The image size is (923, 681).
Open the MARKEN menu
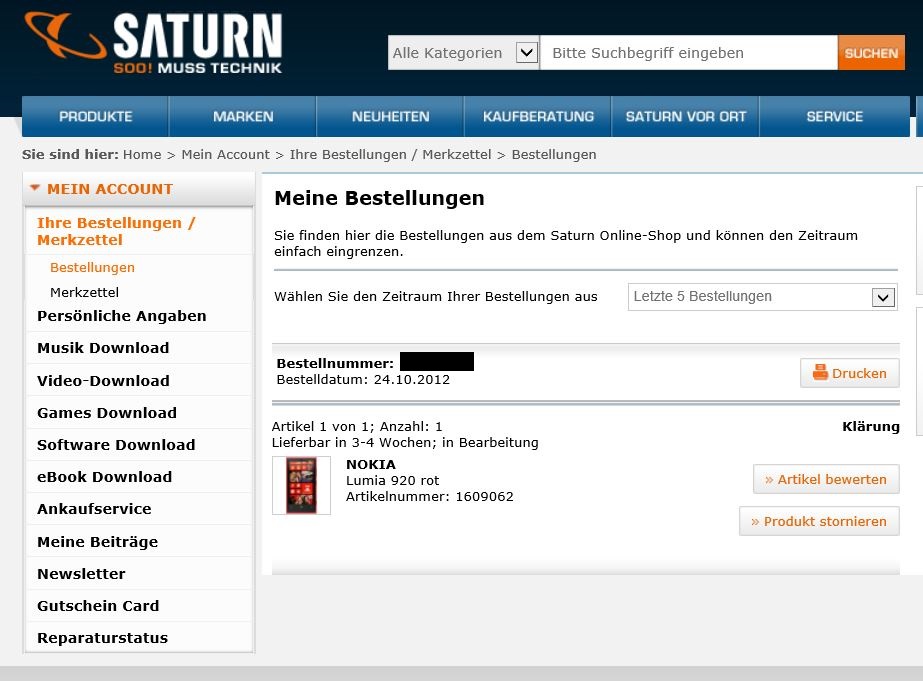[x=243, y=117]
